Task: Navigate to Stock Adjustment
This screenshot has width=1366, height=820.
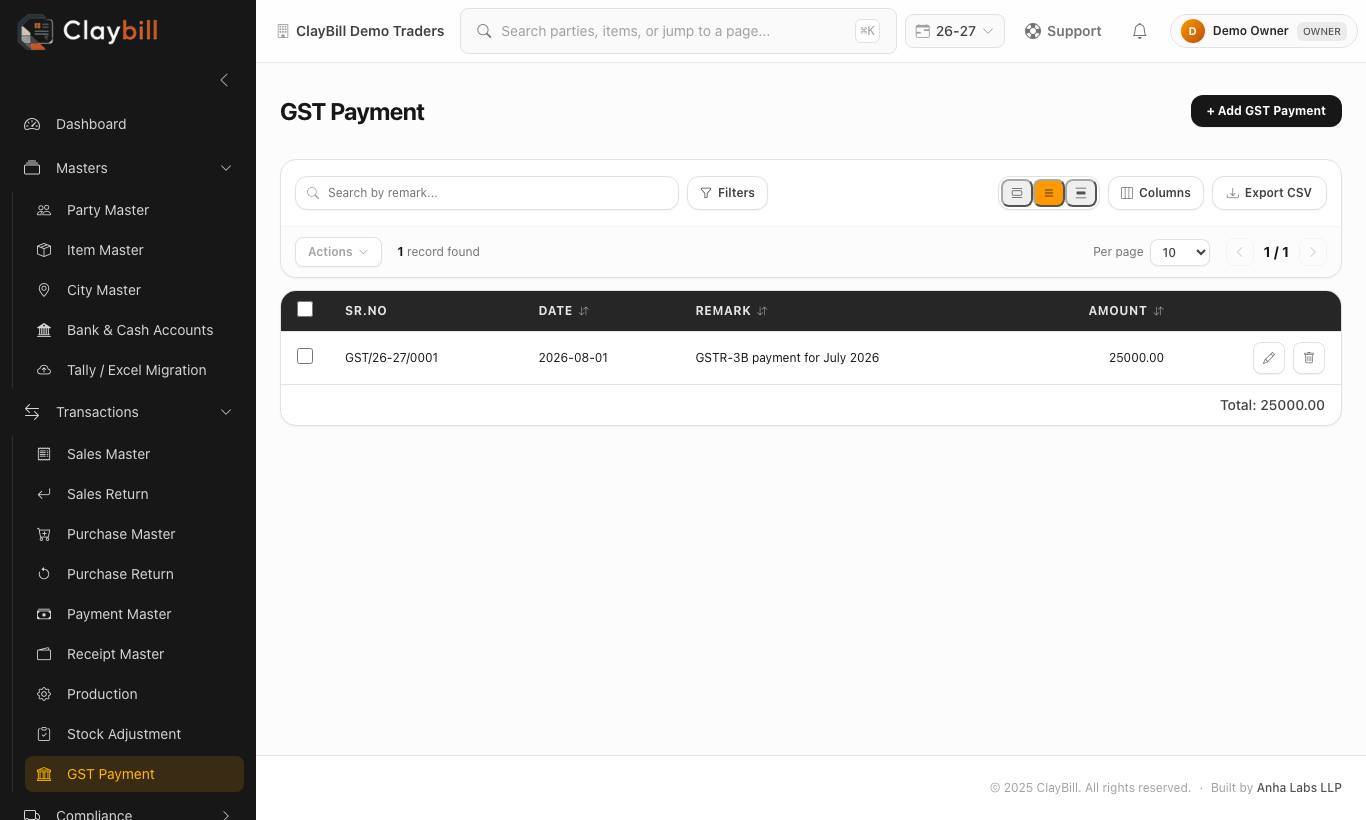Action: pyautogui.click(x=134, y=734)
